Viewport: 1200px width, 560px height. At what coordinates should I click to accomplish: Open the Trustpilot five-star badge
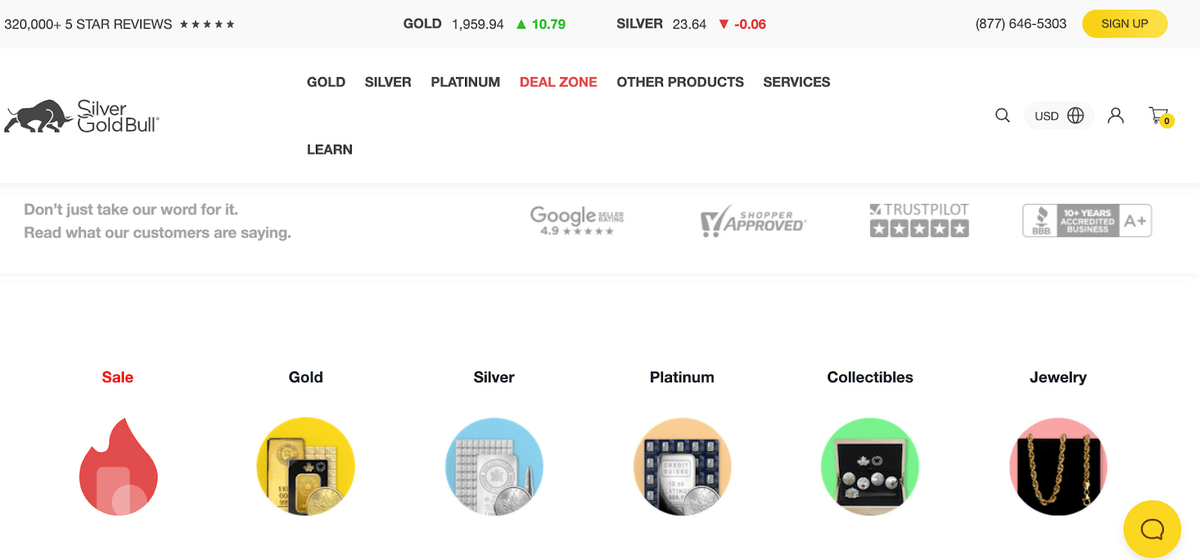coord(919,220)
